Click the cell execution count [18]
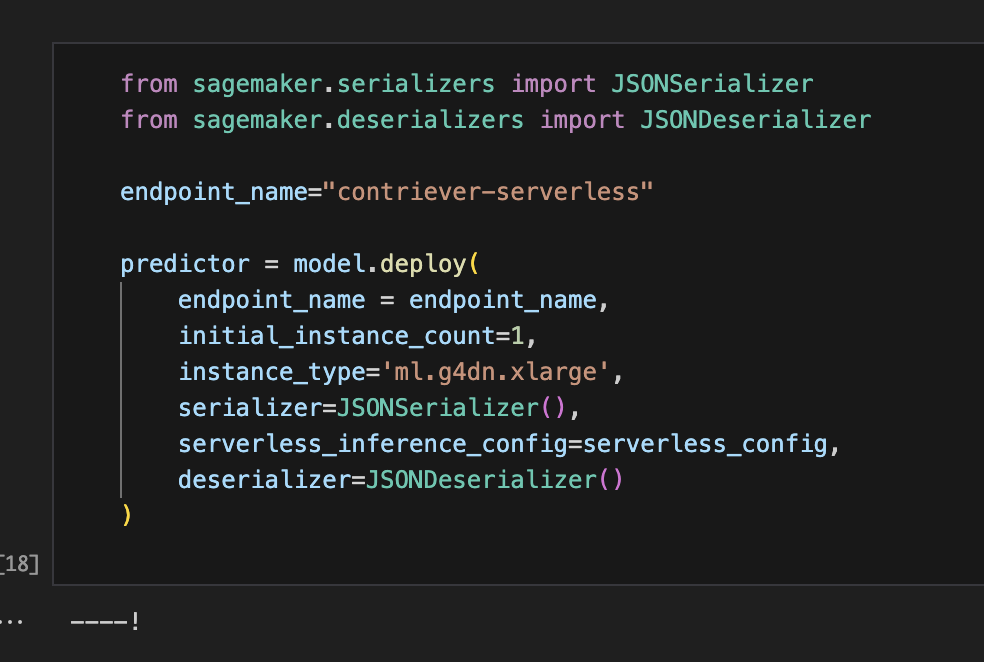Viewport: 984px width, 662px height. 19,563
